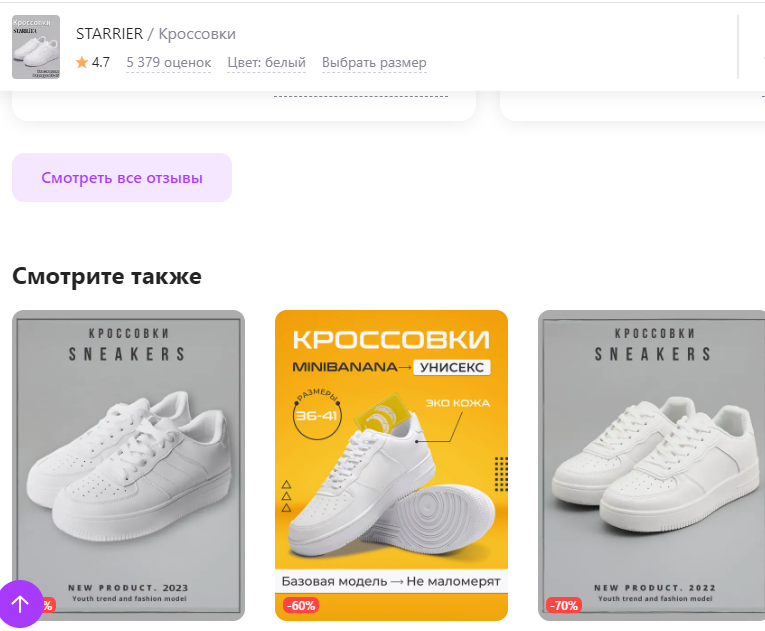Click the STARRIER brand name link
Image resolution: width=765 pixels, height=631 pixels.
(109, 34)
